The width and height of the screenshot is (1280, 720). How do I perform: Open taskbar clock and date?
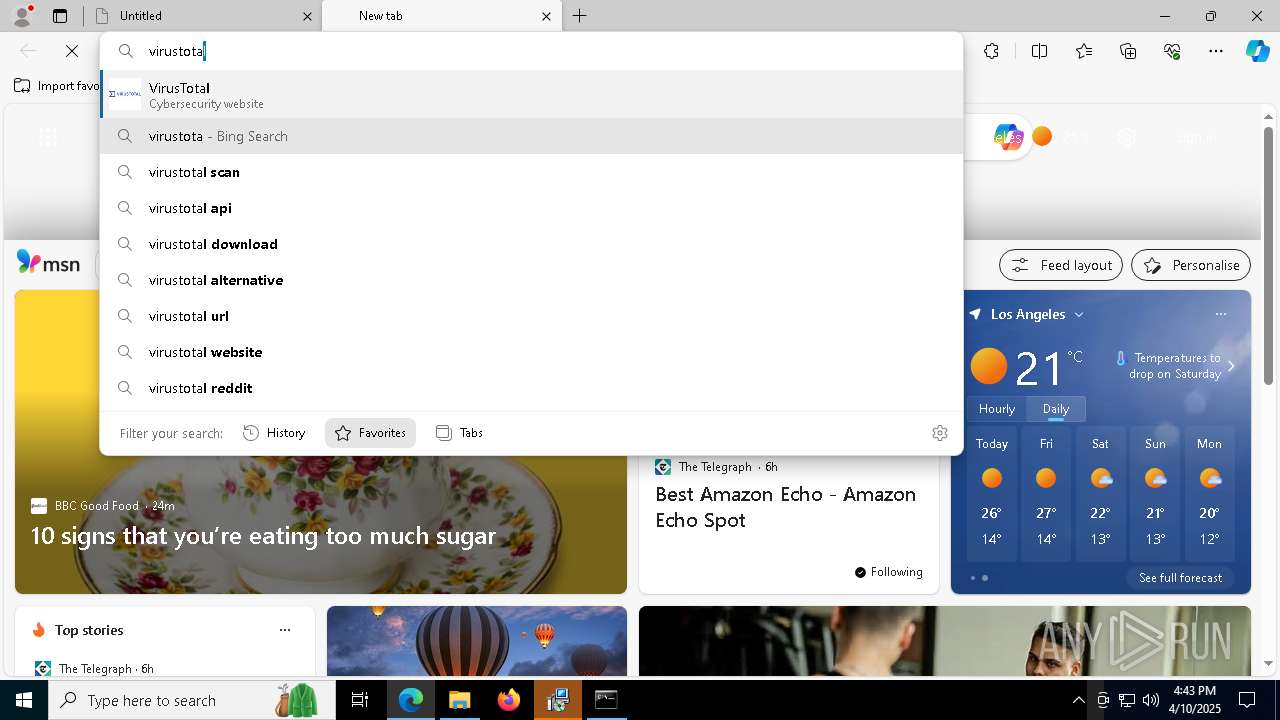click(x=1194, y=700)
